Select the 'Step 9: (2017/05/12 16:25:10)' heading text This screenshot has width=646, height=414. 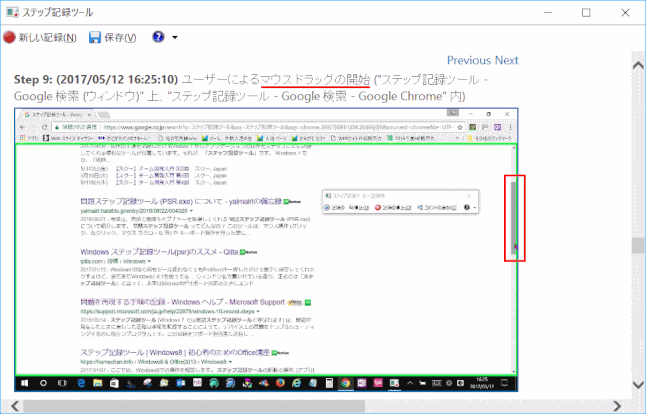pos(96,79)
